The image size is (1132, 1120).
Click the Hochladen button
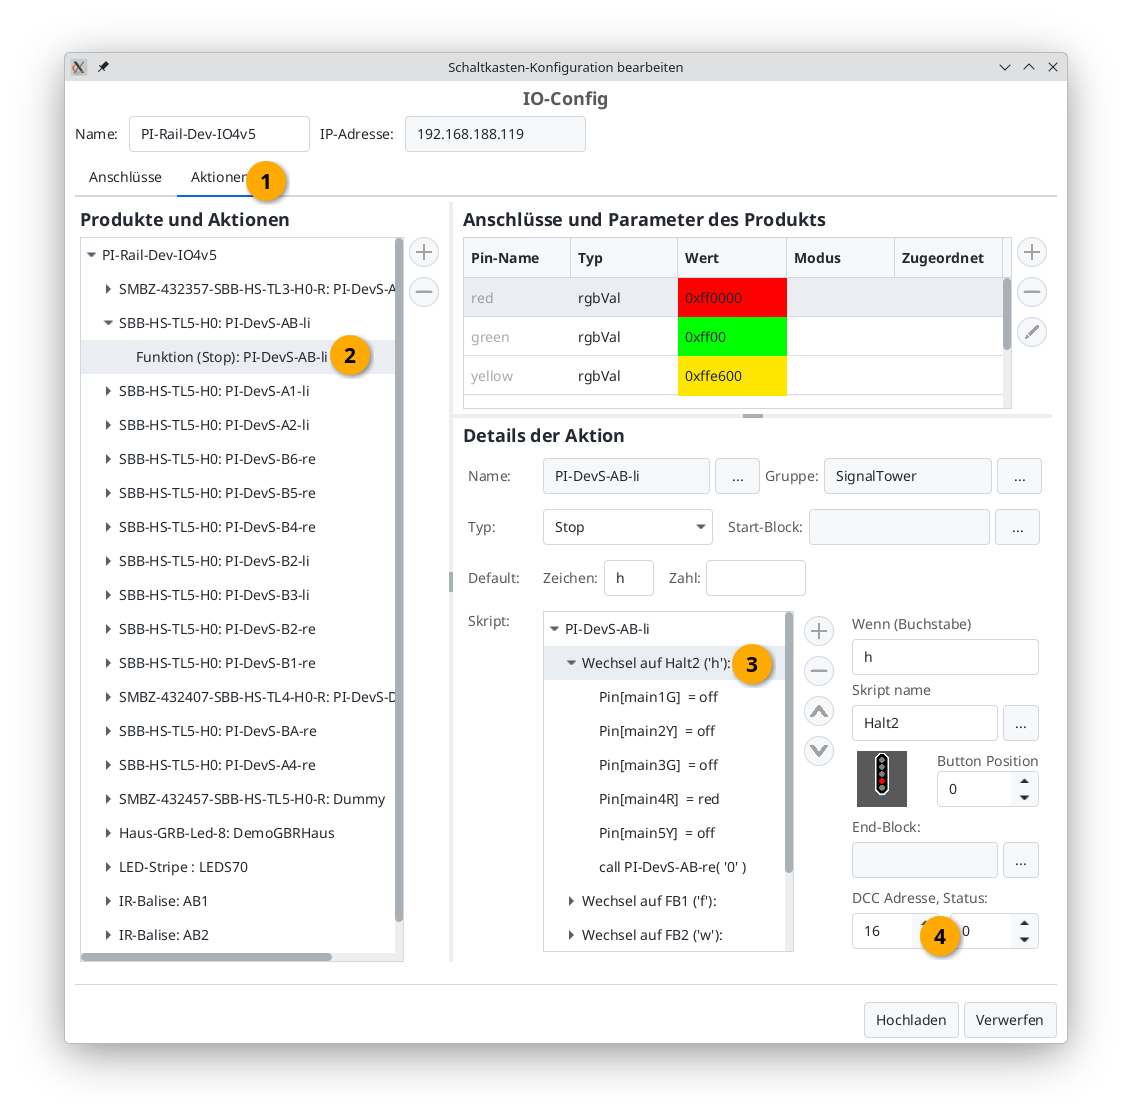click(x=911, y=1020)
